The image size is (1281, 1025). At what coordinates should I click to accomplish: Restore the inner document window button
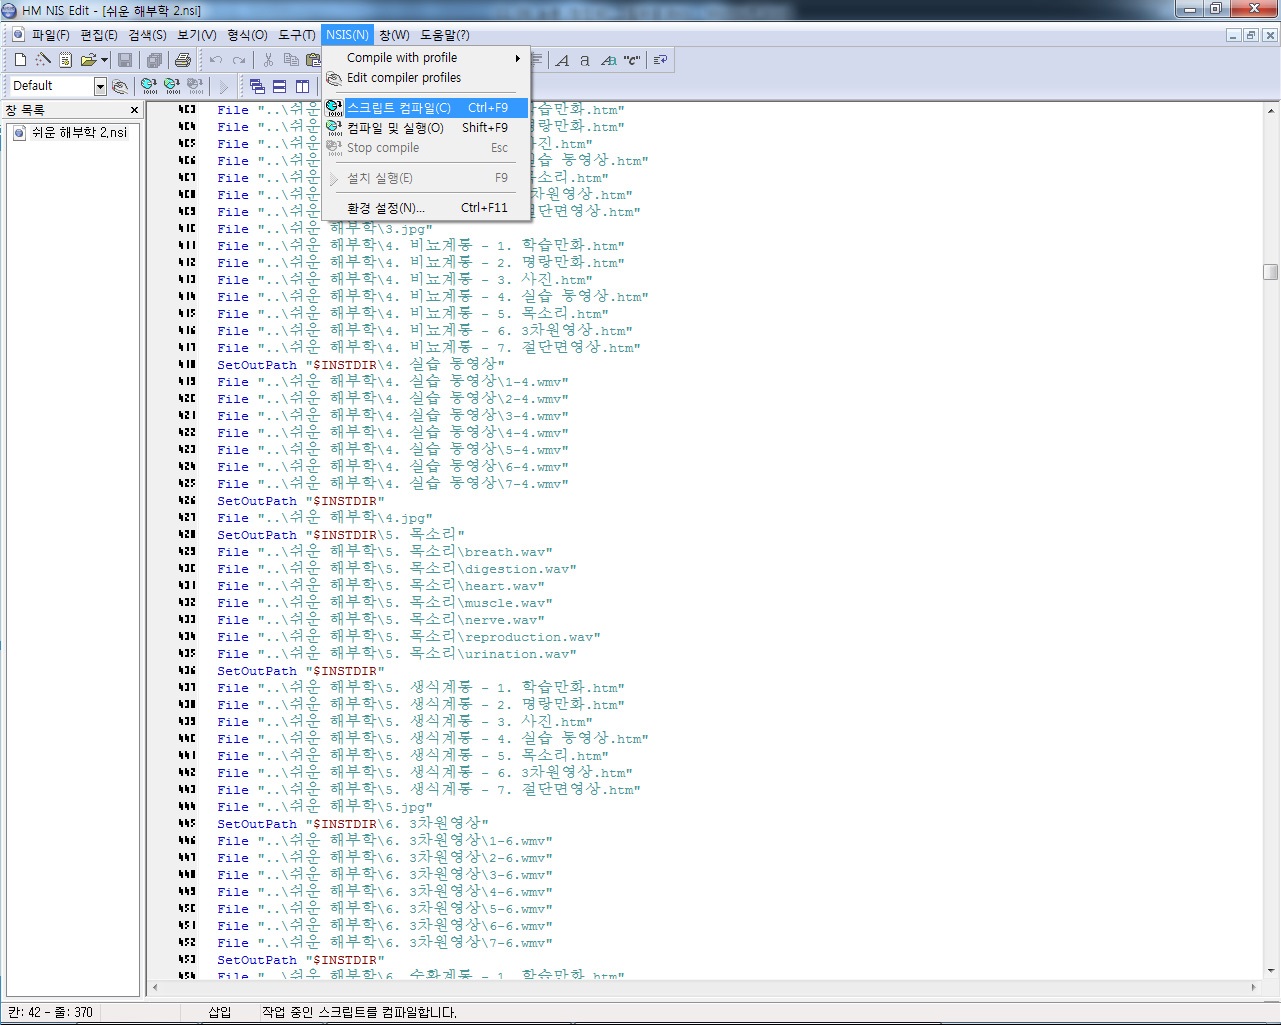point(1251,35)
